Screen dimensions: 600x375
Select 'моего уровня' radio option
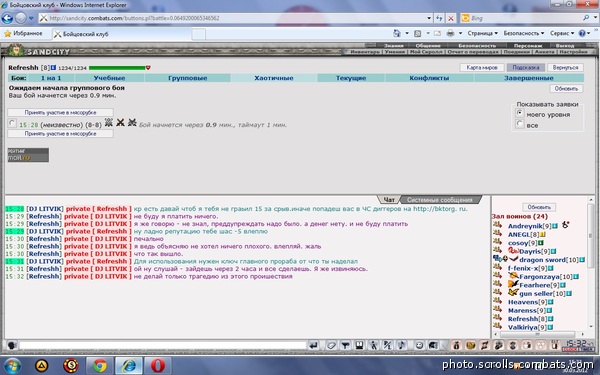point(519,113)
